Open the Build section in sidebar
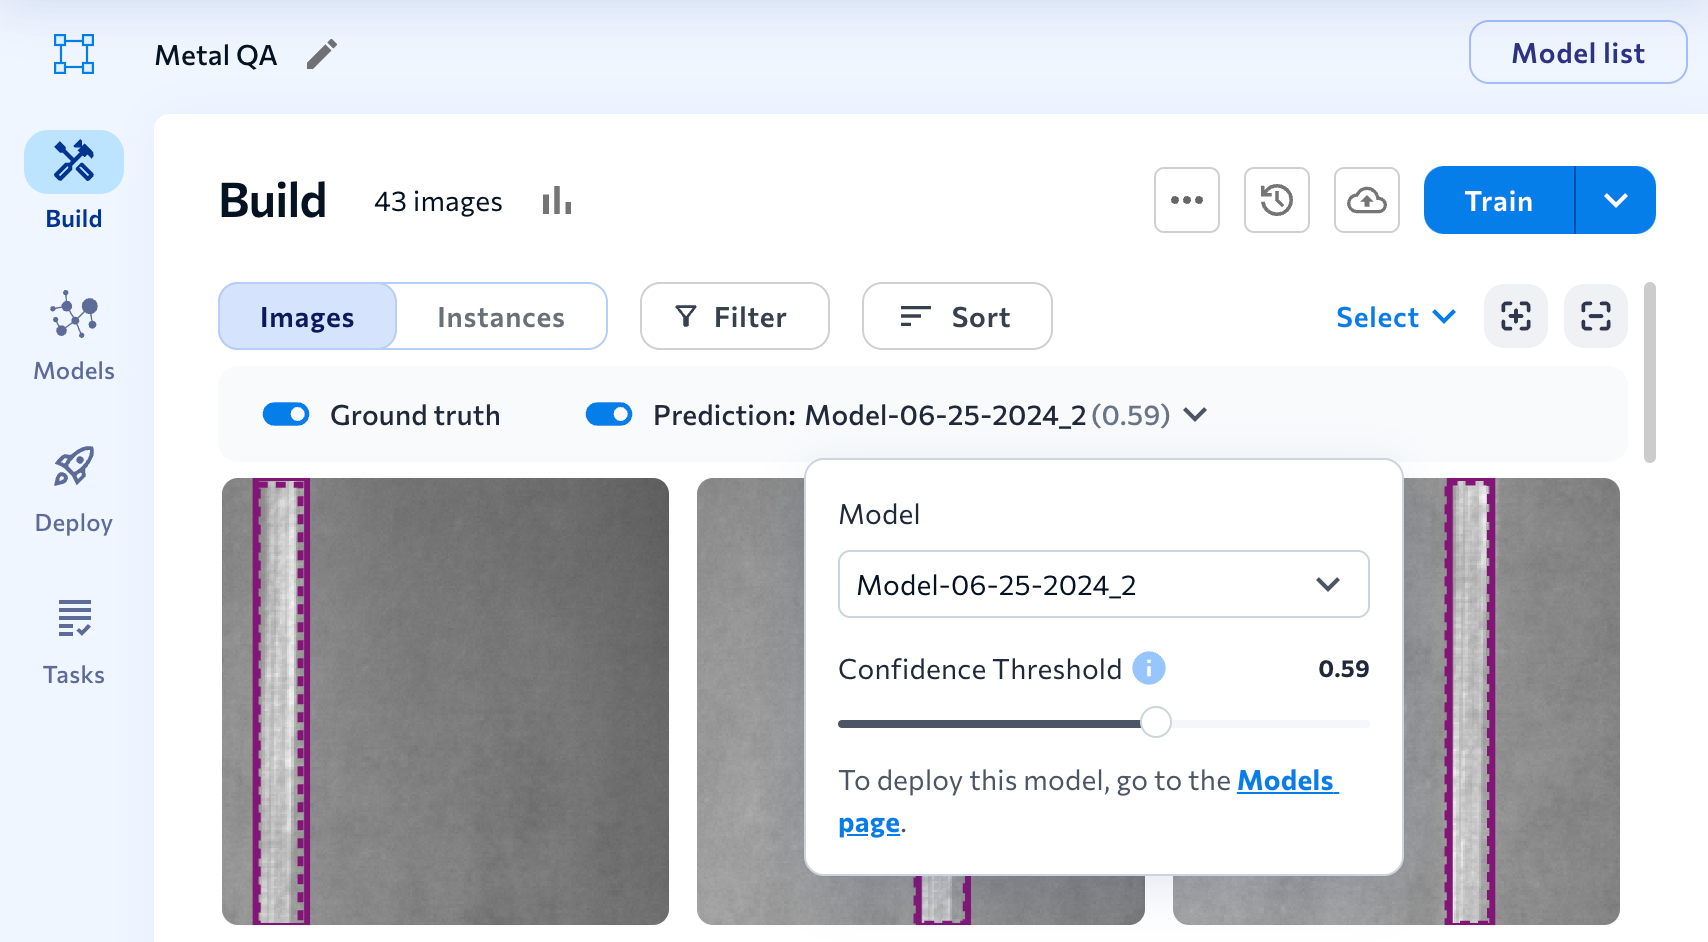 73,180
